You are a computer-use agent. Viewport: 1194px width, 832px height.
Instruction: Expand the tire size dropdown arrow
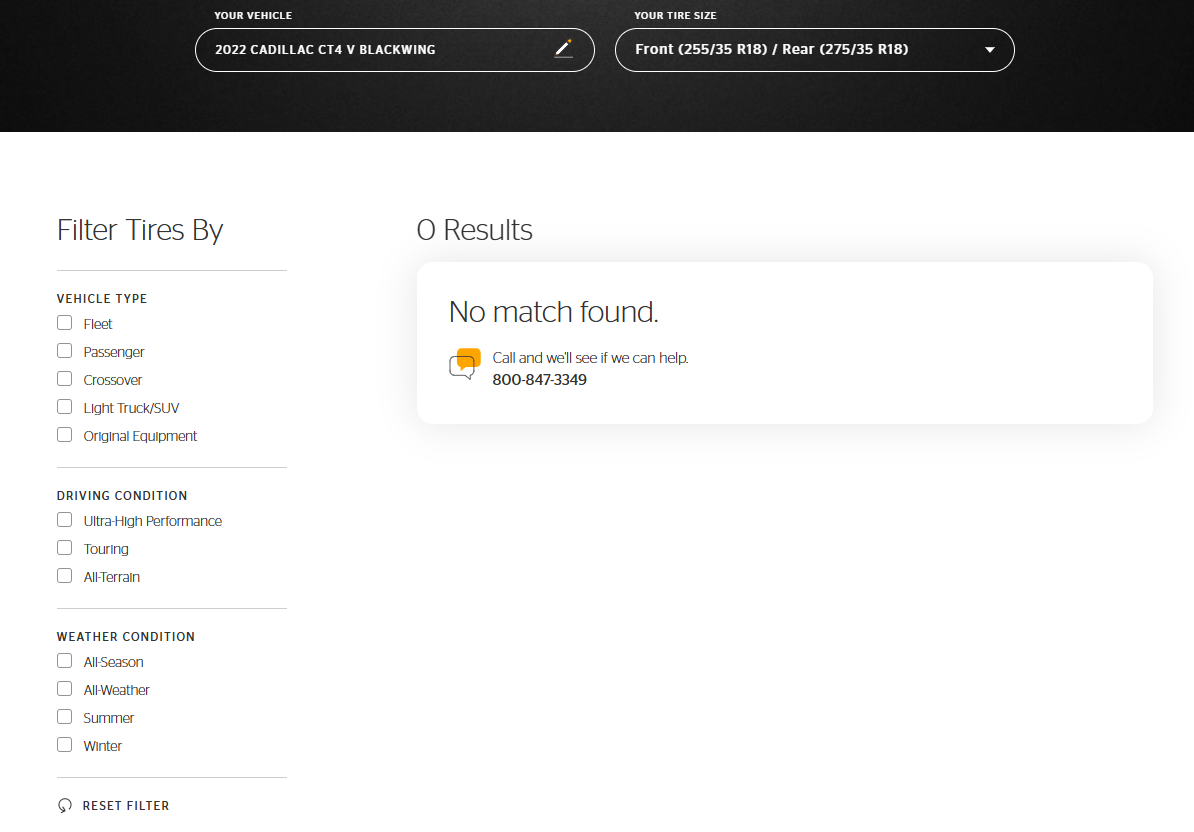[x=989, y=50]
